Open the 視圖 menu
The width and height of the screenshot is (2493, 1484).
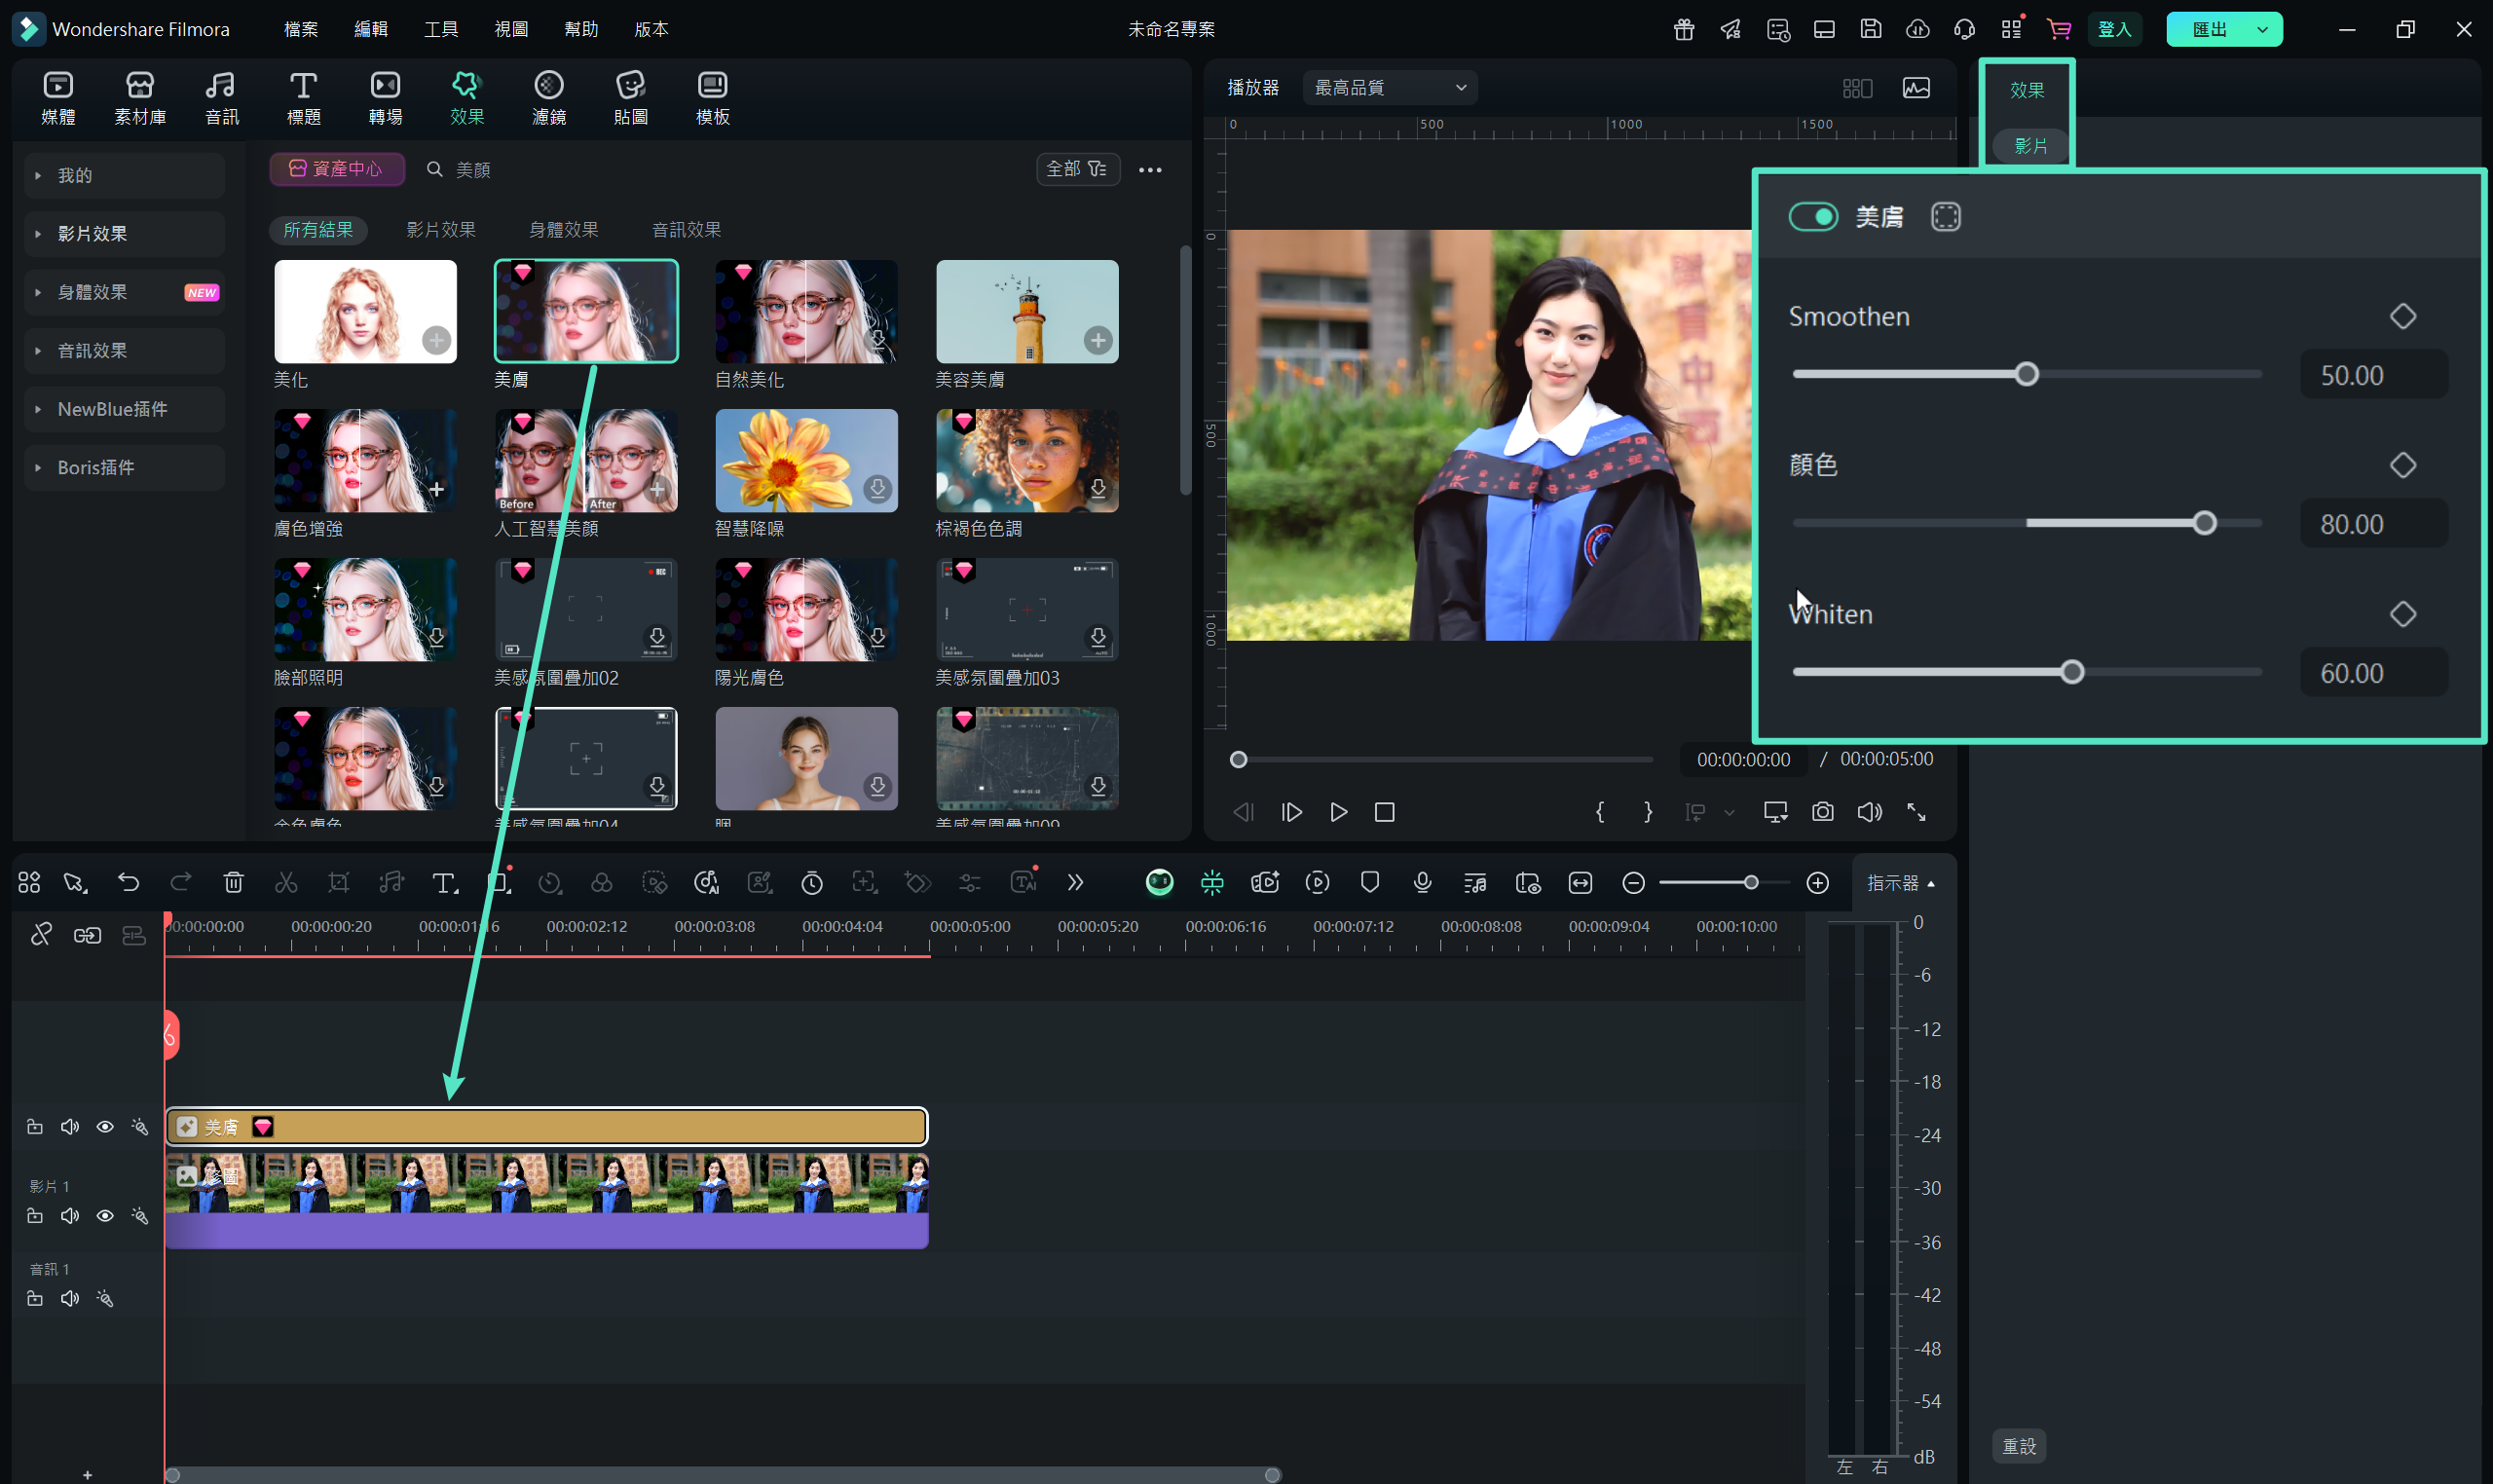click(511, 29)
